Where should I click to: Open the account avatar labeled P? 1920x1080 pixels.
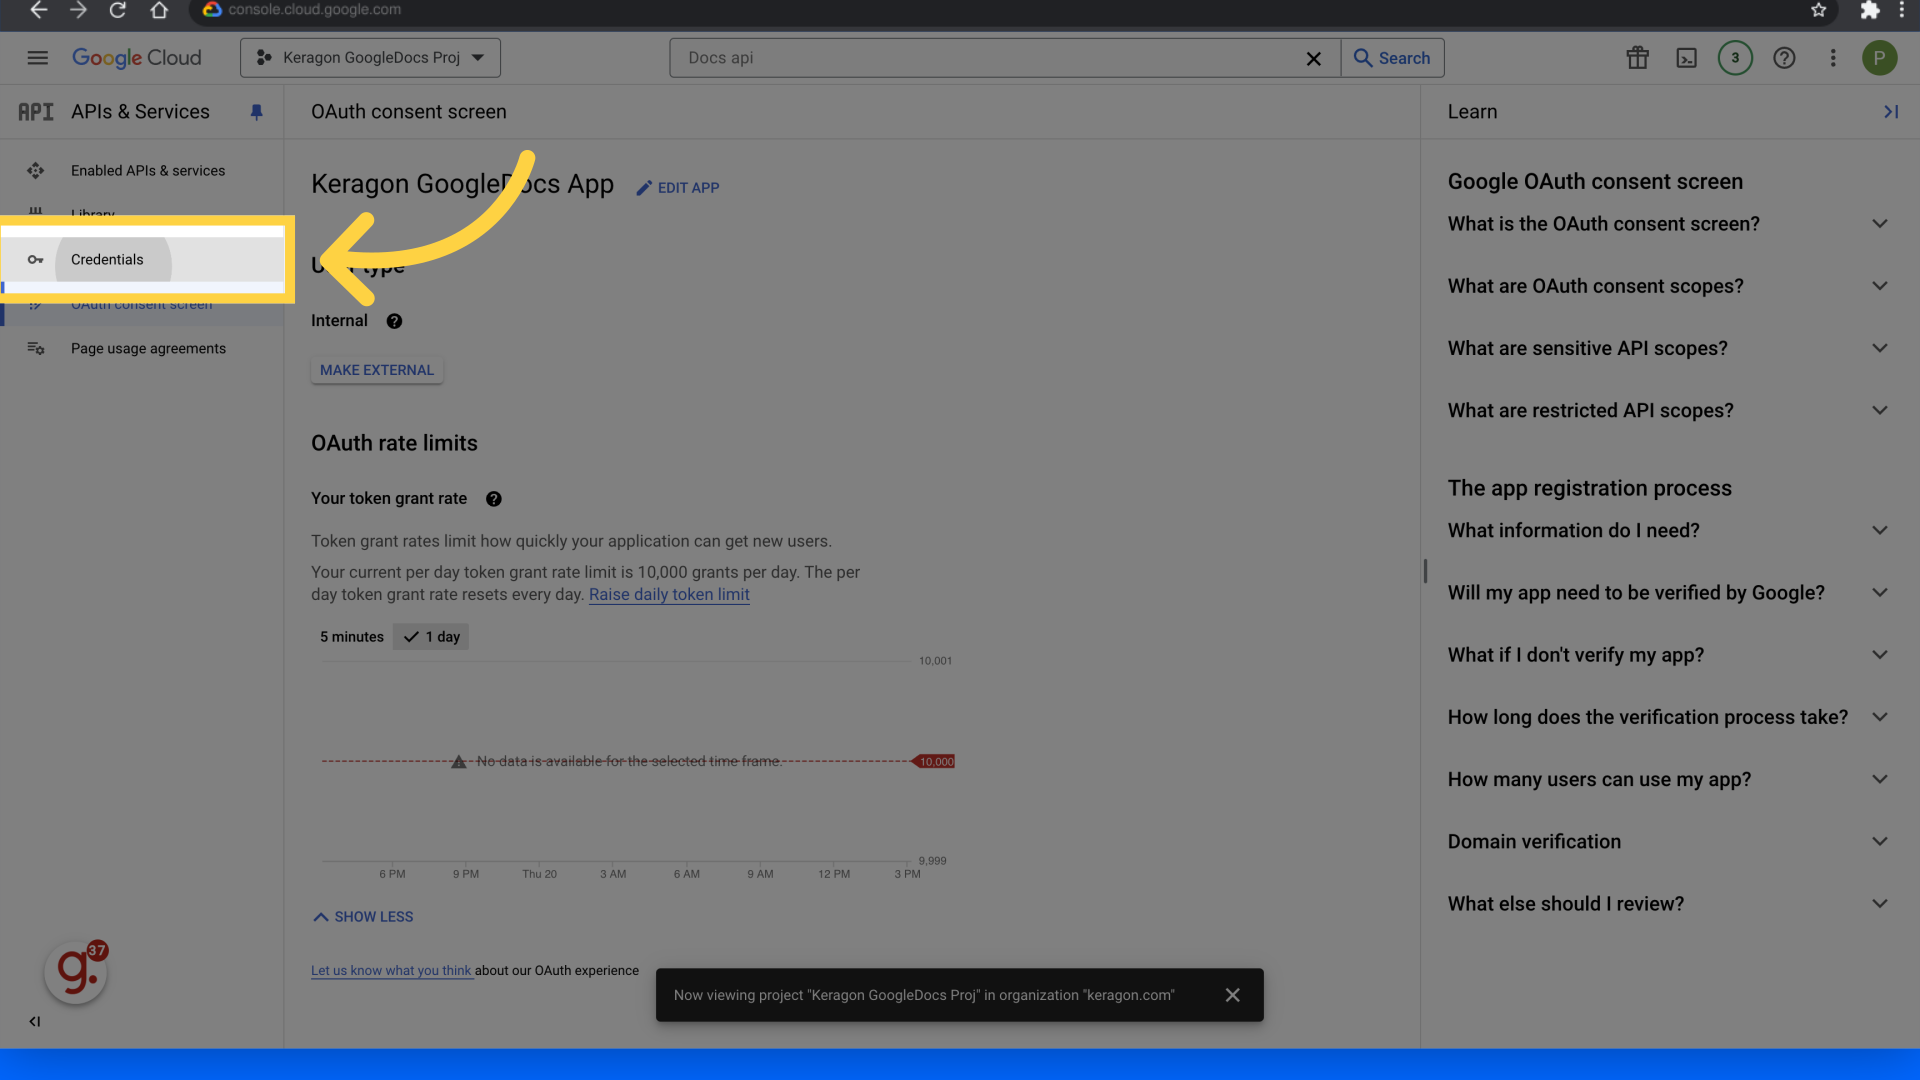tap(1879, 58)
